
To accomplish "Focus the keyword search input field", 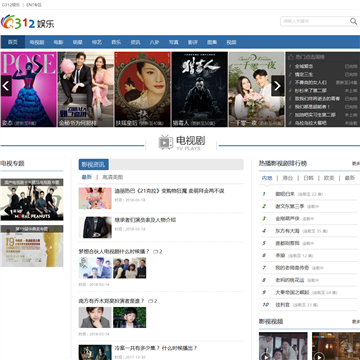I will (x=315, y=21).
